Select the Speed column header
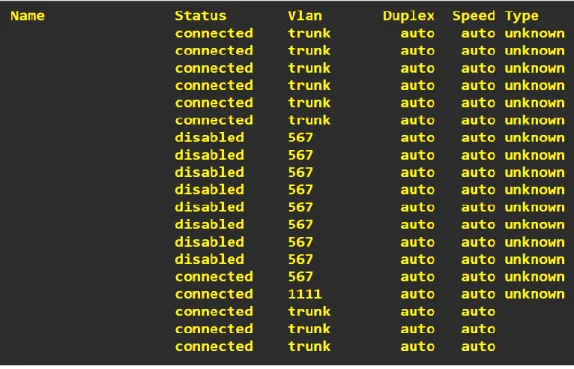The width and height of the screenshot is (574, 369). coord(474,16)
